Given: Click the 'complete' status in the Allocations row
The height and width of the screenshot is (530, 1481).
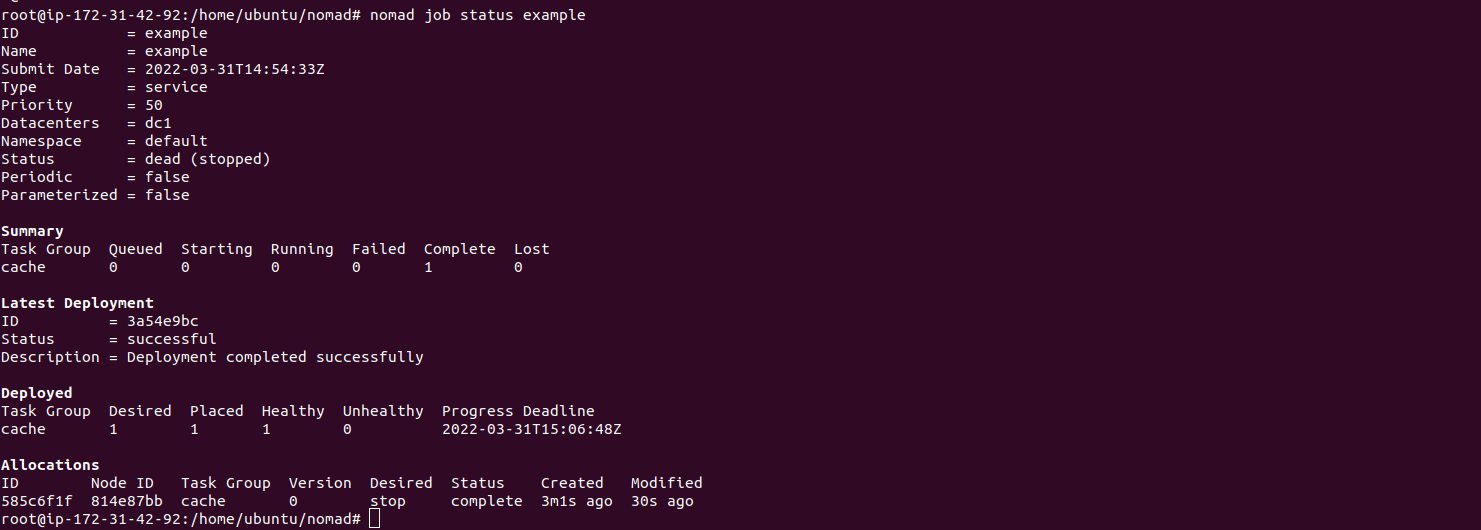Looking at the screenshot, I should point(487,501).
